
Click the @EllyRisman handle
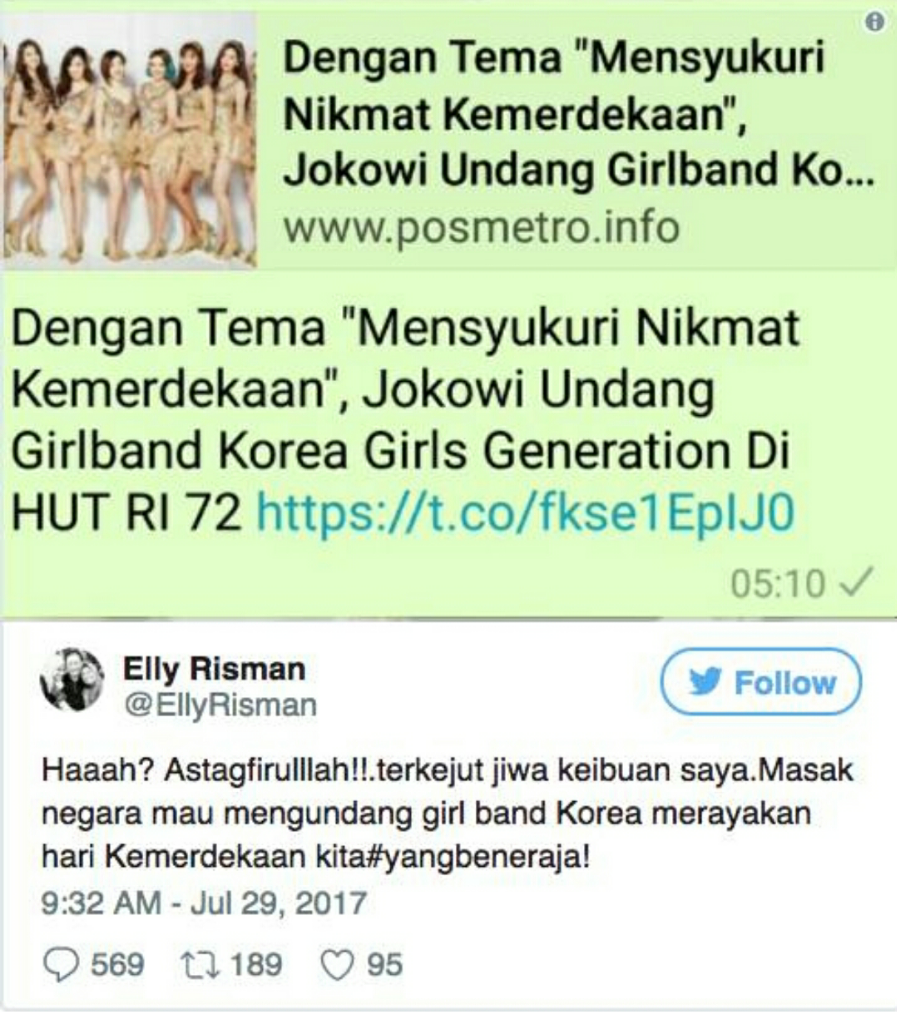click(x=220, y=706)
